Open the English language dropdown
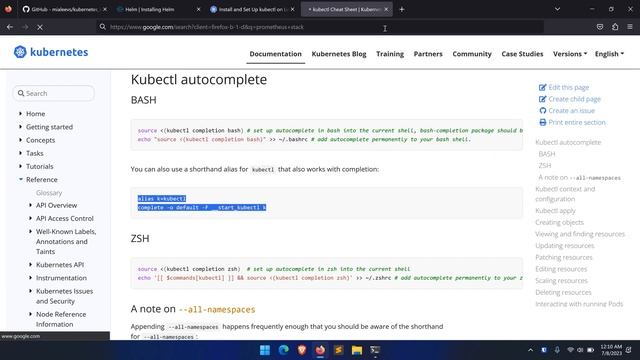The width and height of the screenshot is (640, 360). (x=609, y=54)
